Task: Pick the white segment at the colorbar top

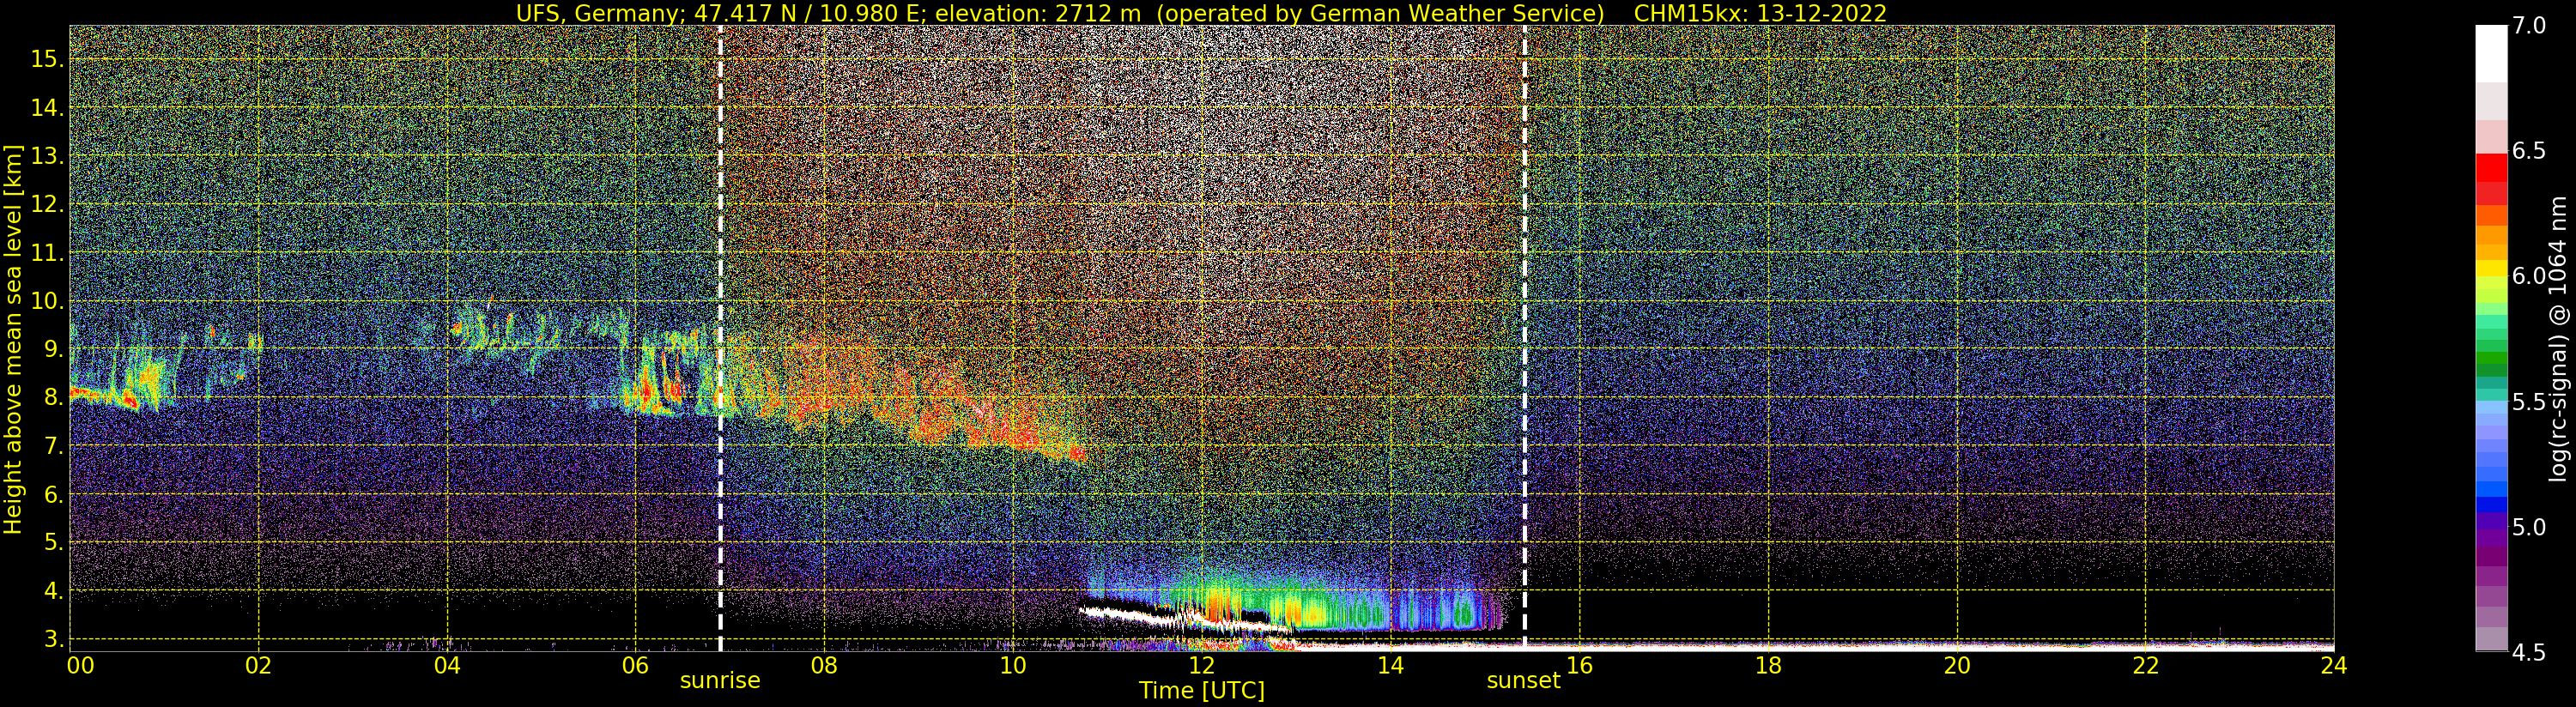Action: (x=2491, y=53)
